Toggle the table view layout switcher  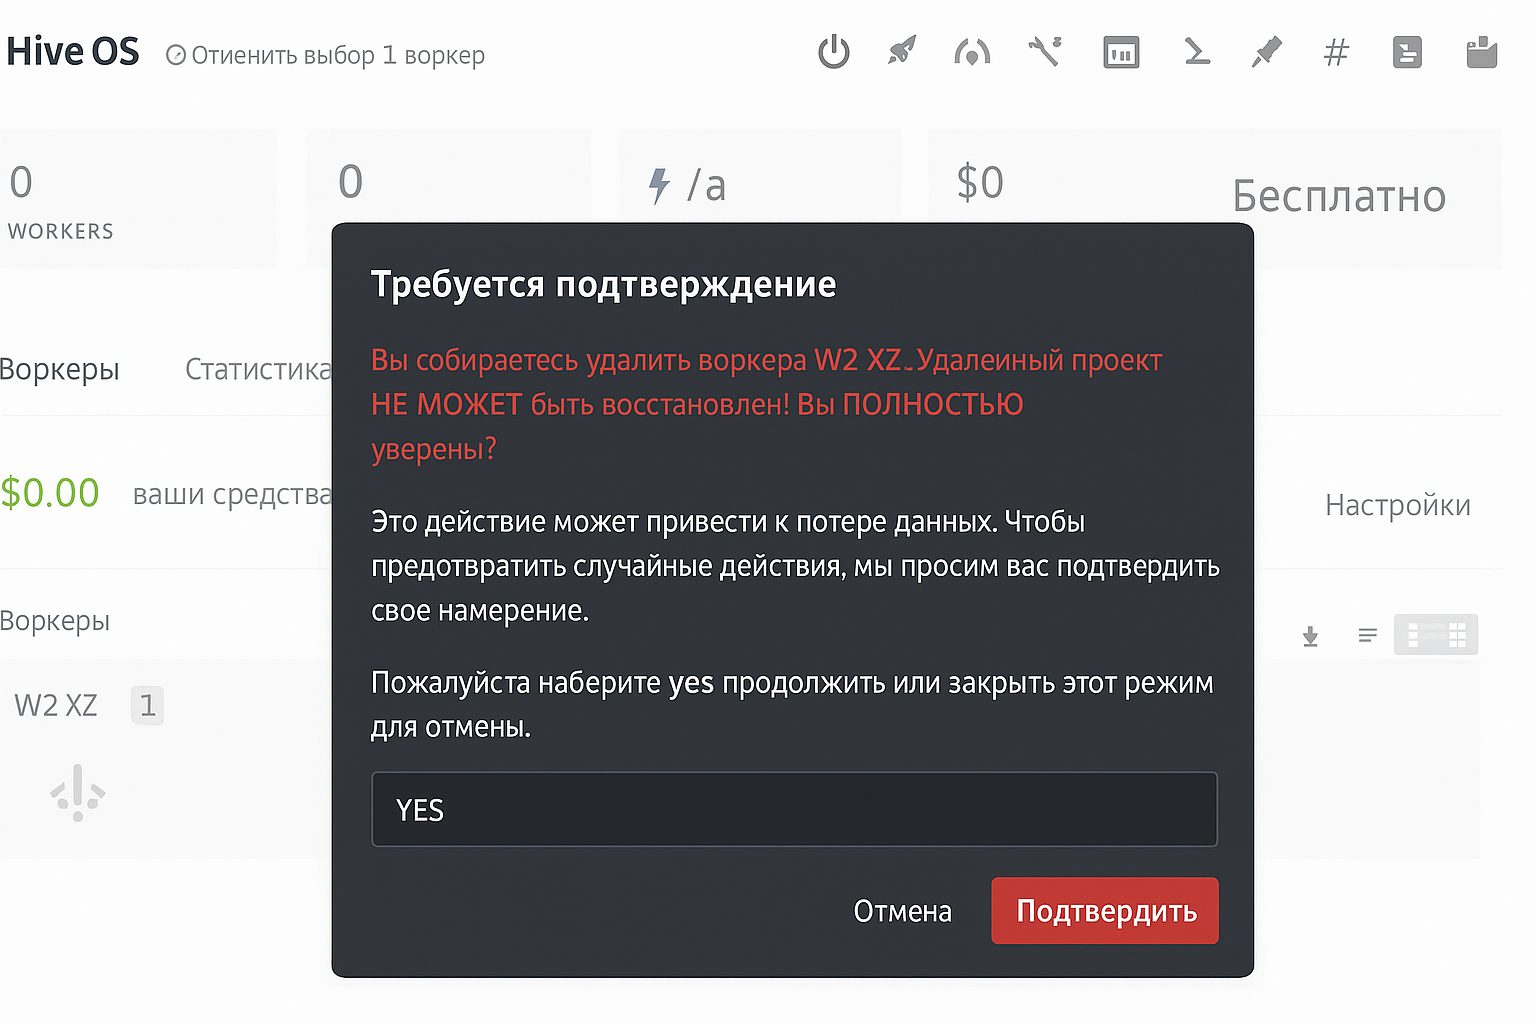pyautogui.click(x=1436, y=634)
